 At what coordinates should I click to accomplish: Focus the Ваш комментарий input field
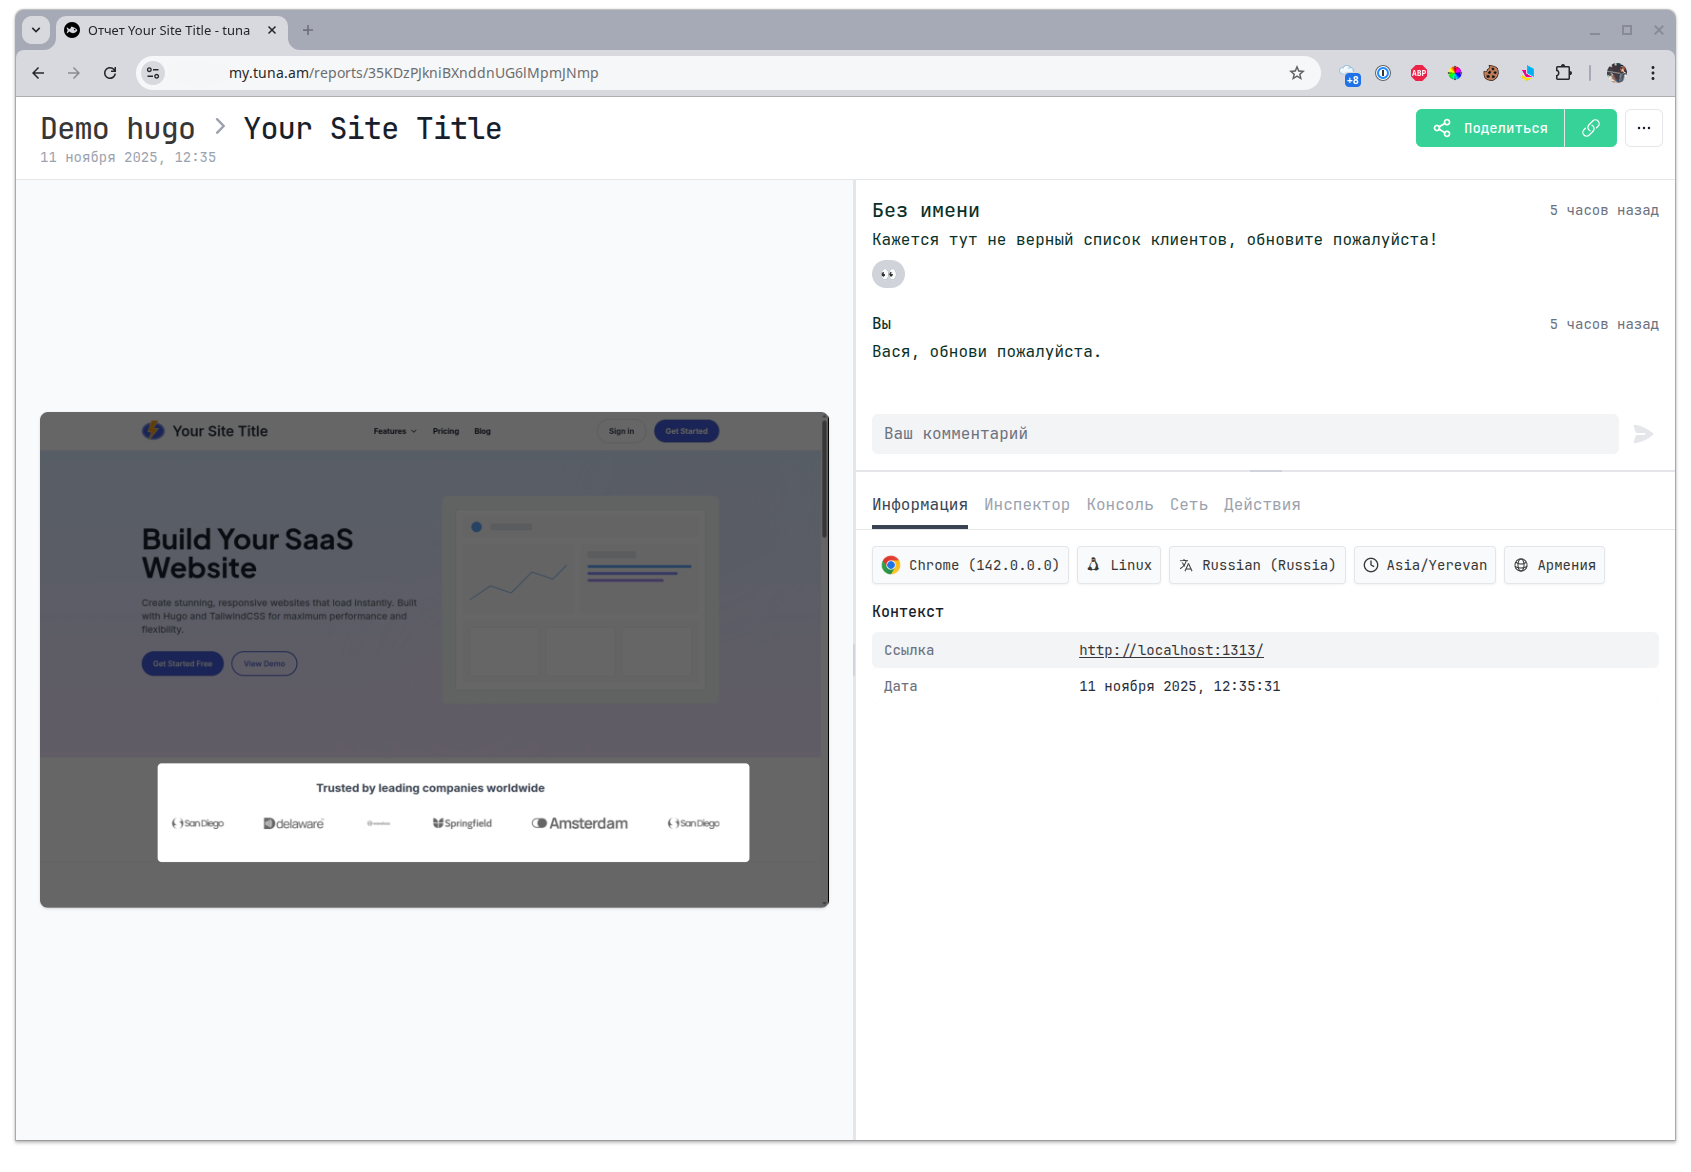coord(1244,434)
